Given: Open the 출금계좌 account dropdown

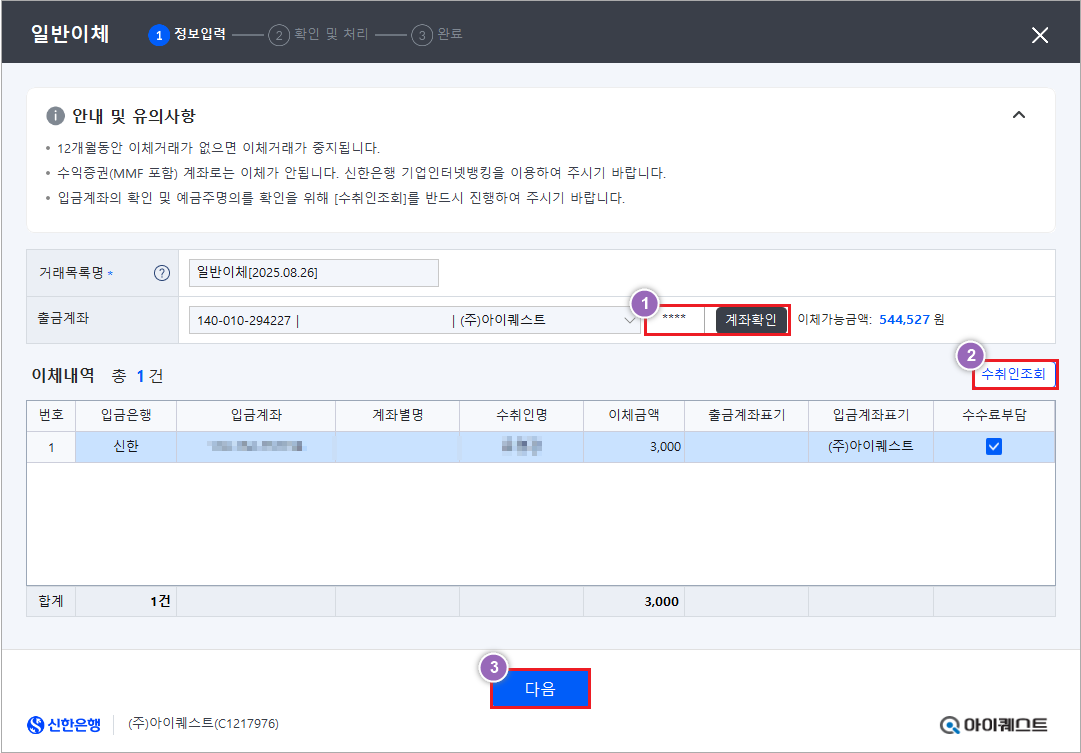Looking at the screenshot, I should pyautogui.click(x=630, y=320).
